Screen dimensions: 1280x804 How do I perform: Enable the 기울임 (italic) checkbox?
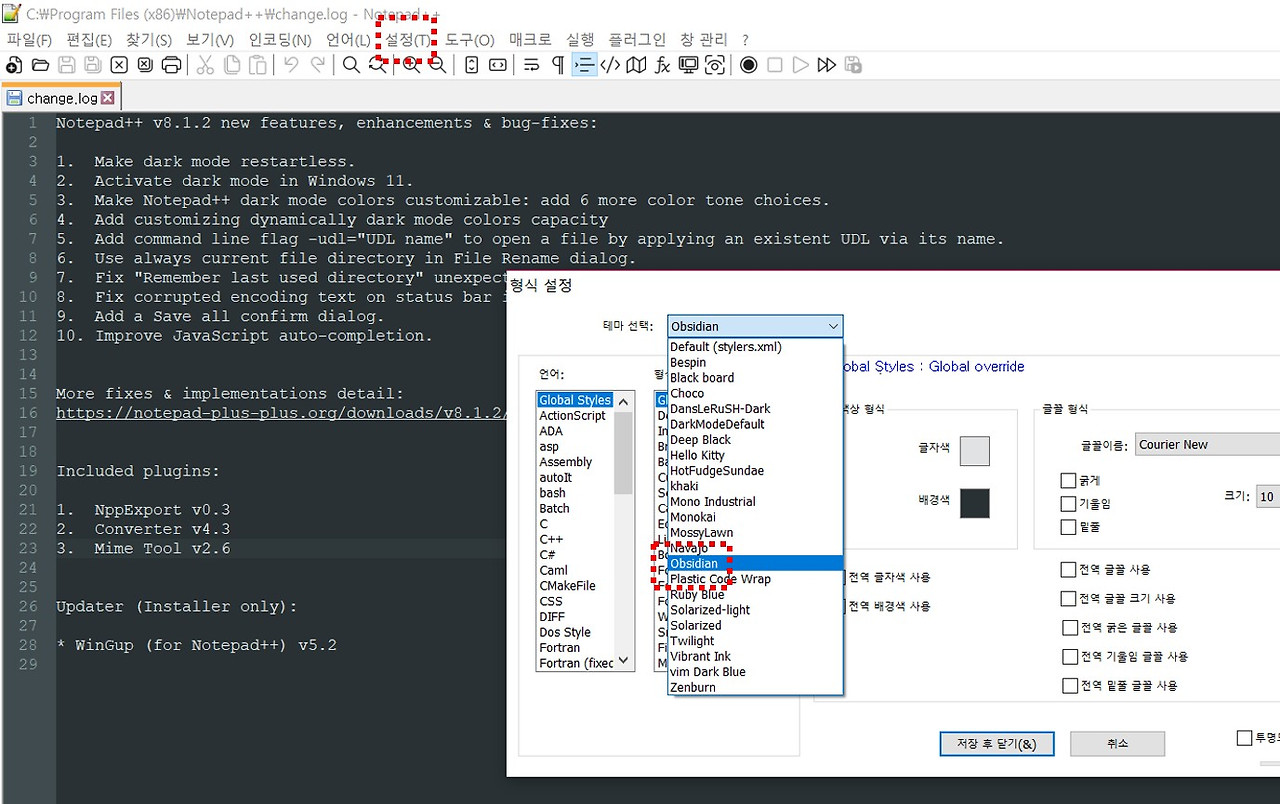(1068, 504)
